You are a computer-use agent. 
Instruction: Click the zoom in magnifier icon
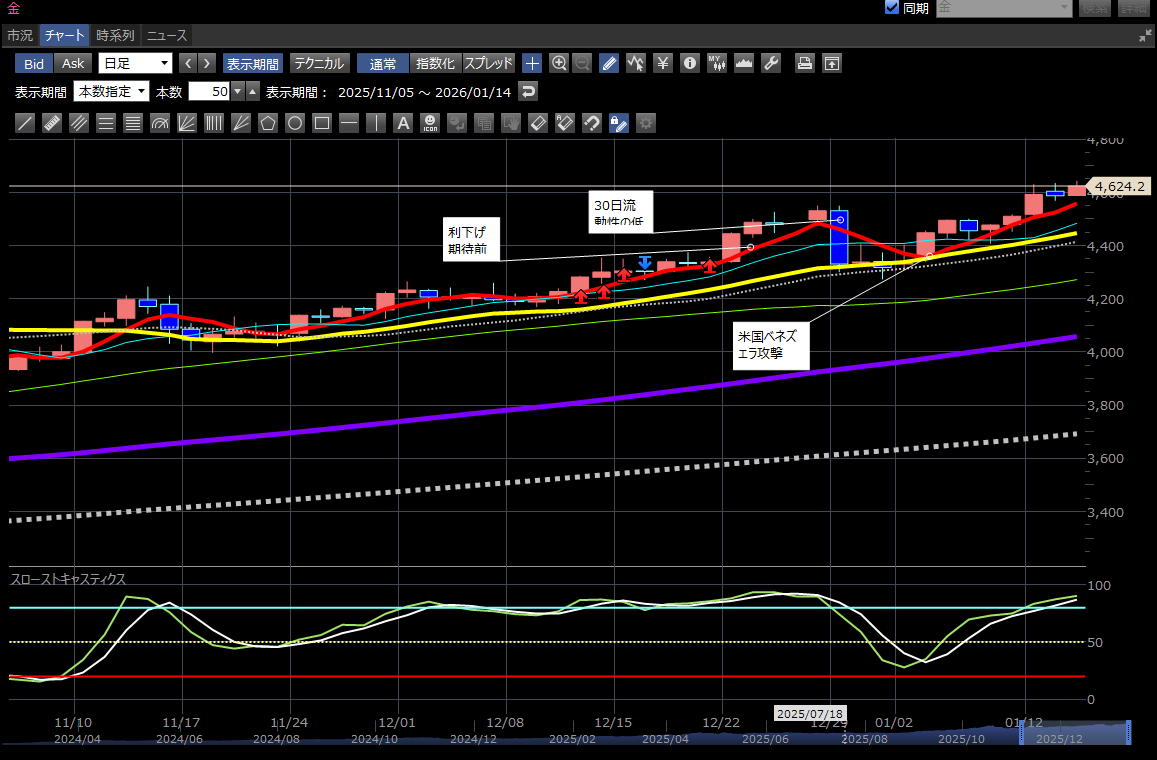(559, 63)
